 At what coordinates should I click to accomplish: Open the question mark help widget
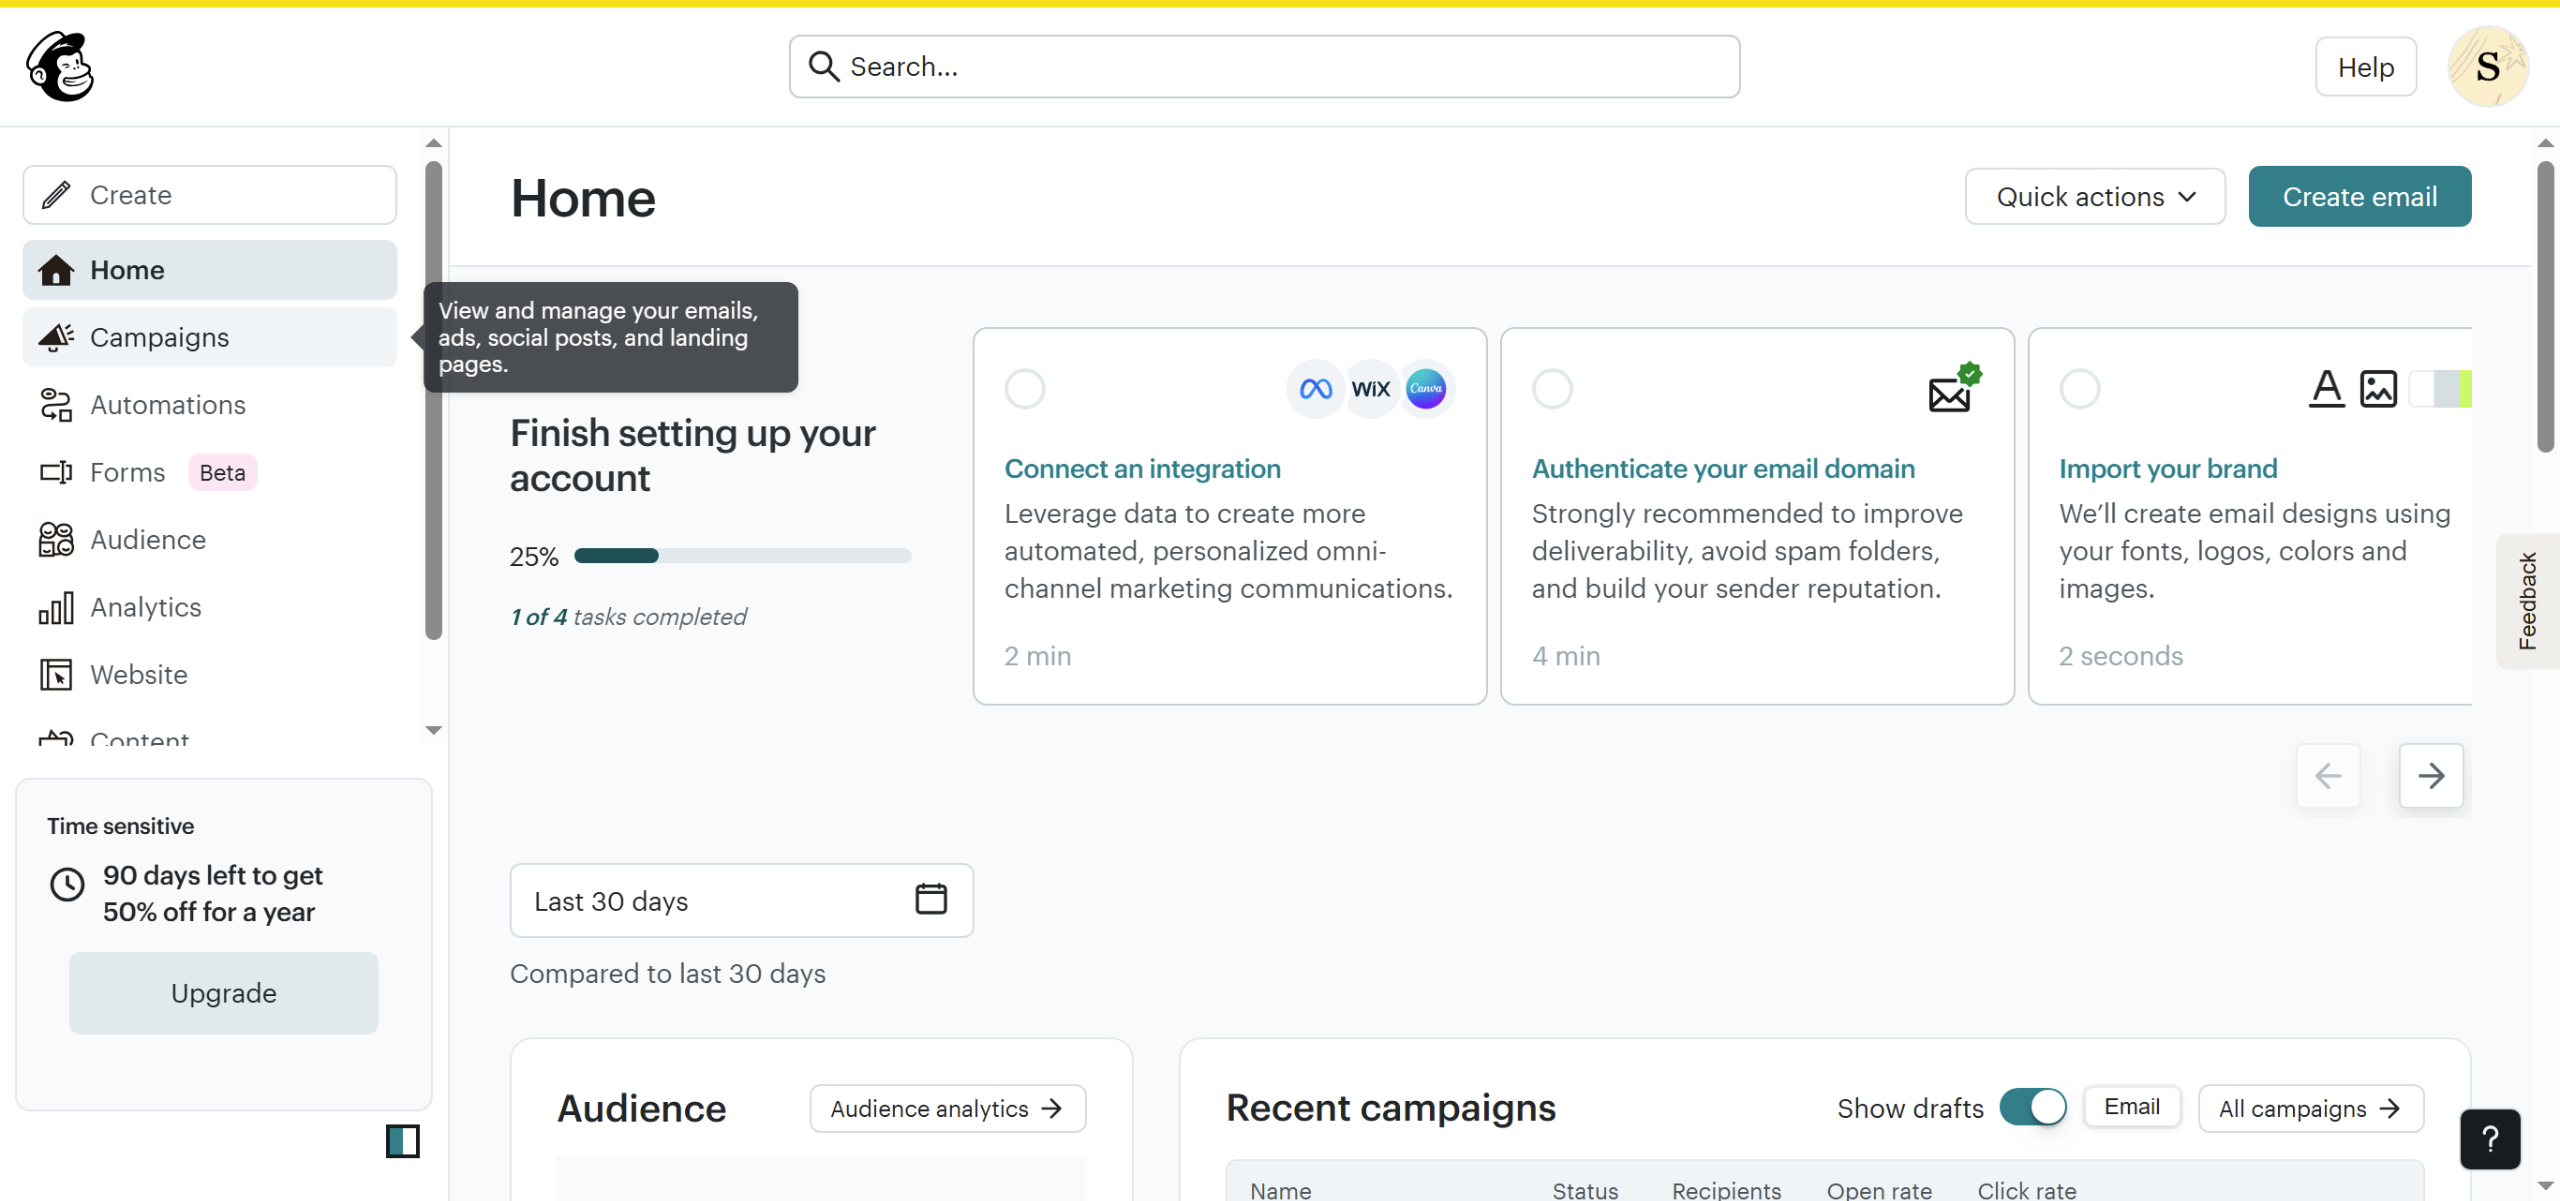pos(2489,1138)
